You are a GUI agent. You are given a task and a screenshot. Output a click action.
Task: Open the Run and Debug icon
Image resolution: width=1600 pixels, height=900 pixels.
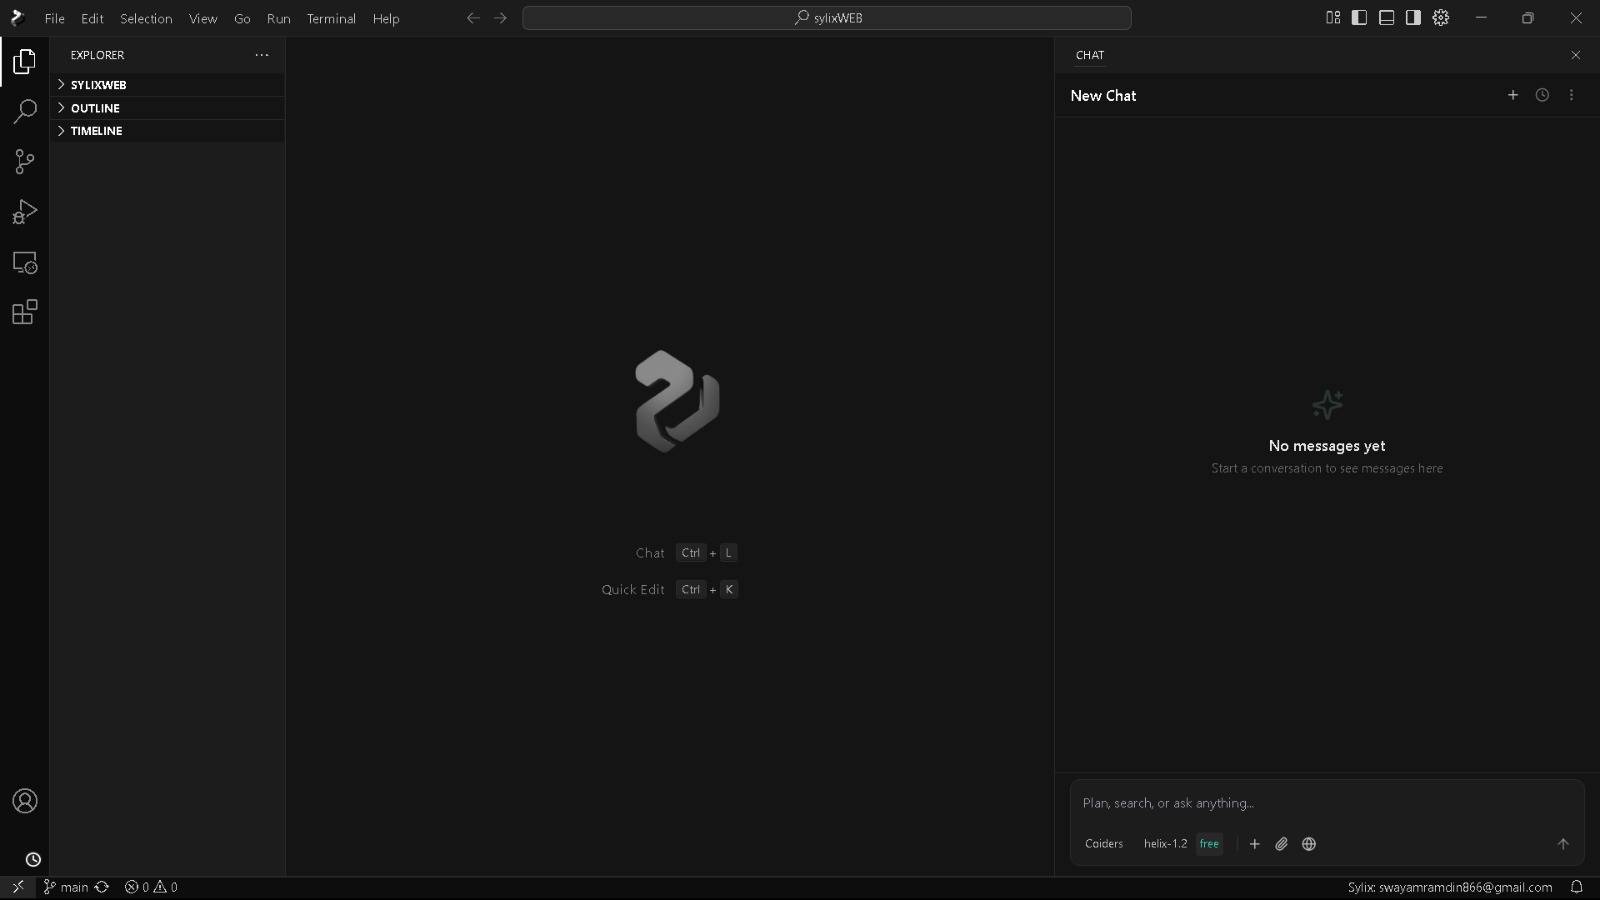click(x=24, y=211)
